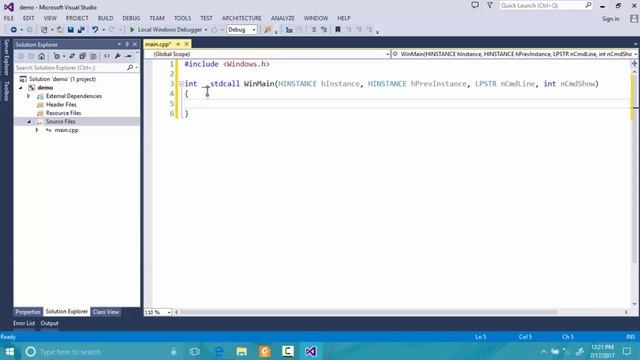Collapse the demo project node
The height and width of the screenshot is (360, 640).
click(21, 88)
